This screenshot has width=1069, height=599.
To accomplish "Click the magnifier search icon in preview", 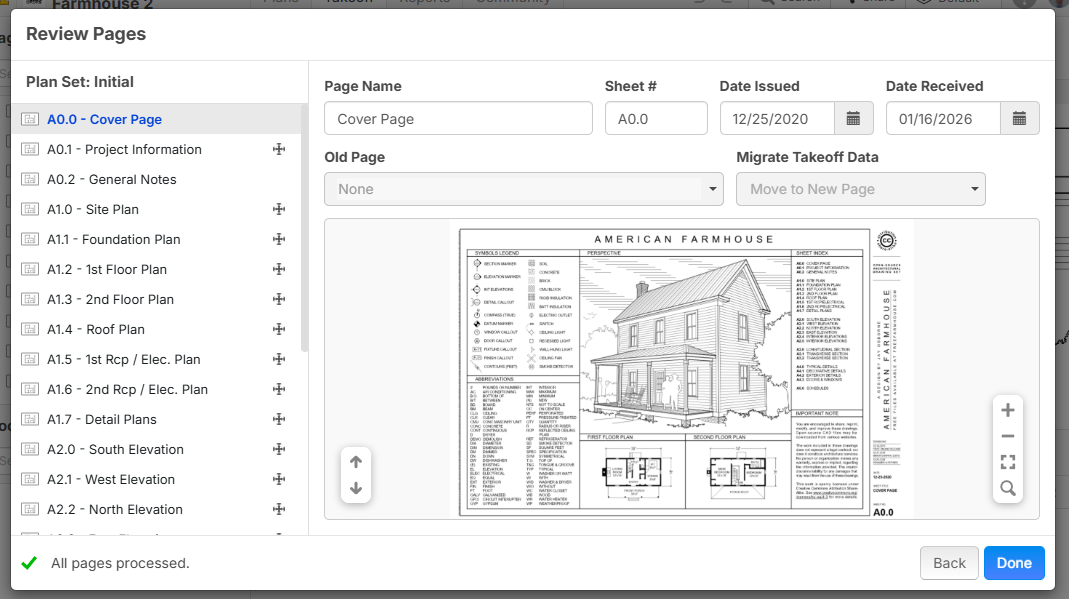I will [x=1007, y=488].
